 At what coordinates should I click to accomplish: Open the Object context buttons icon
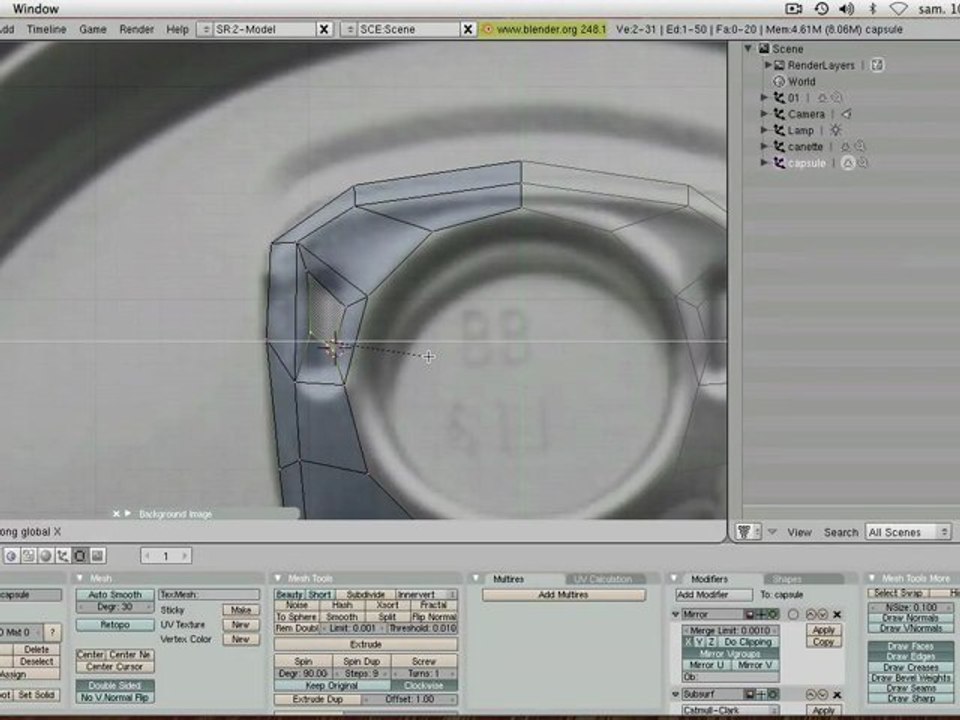click(62, 556)
